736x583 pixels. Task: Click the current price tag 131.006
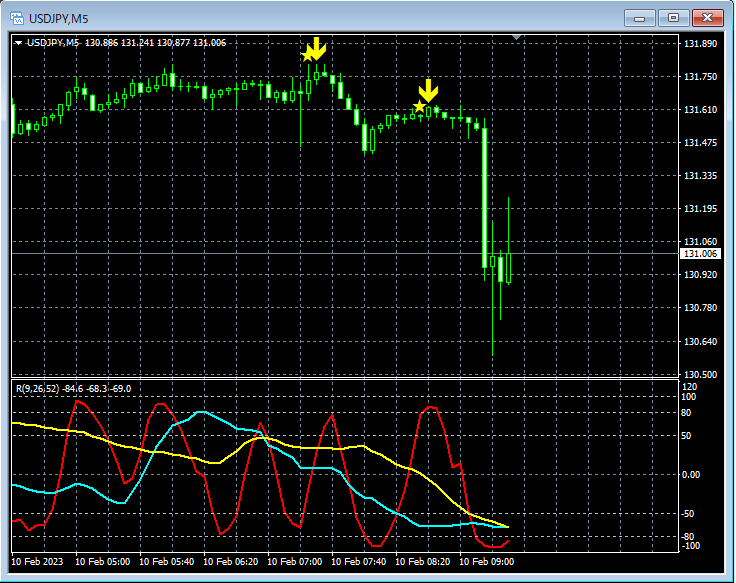point(700,254)
